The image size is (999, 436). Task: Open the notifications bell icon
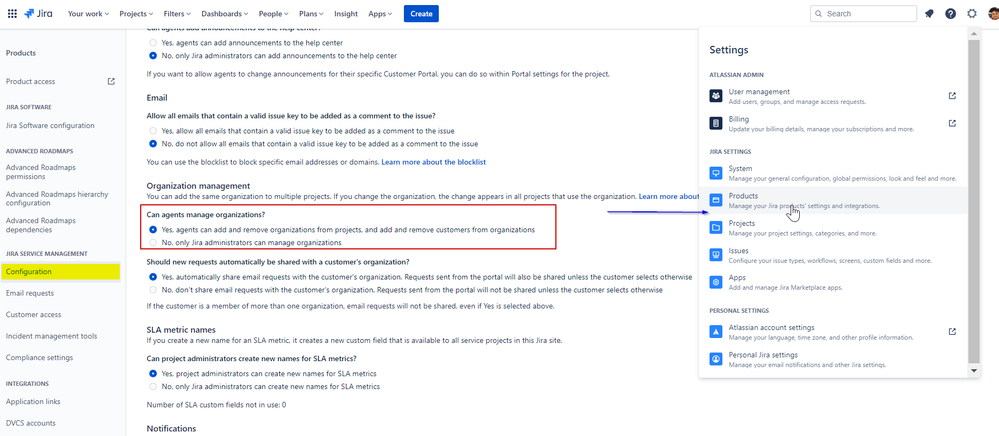(x=929, y=13)
